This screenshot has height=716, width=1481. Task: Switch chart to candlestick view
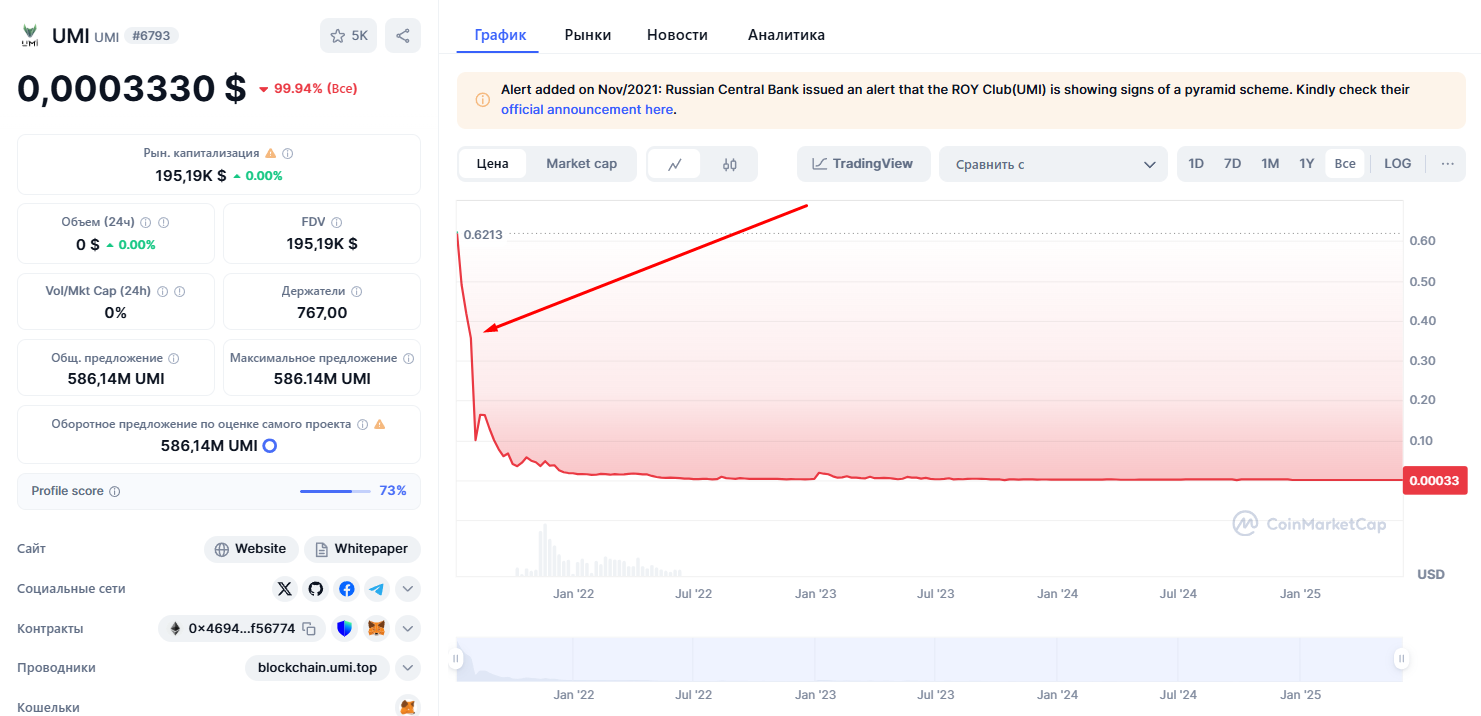tap(729, 164)
